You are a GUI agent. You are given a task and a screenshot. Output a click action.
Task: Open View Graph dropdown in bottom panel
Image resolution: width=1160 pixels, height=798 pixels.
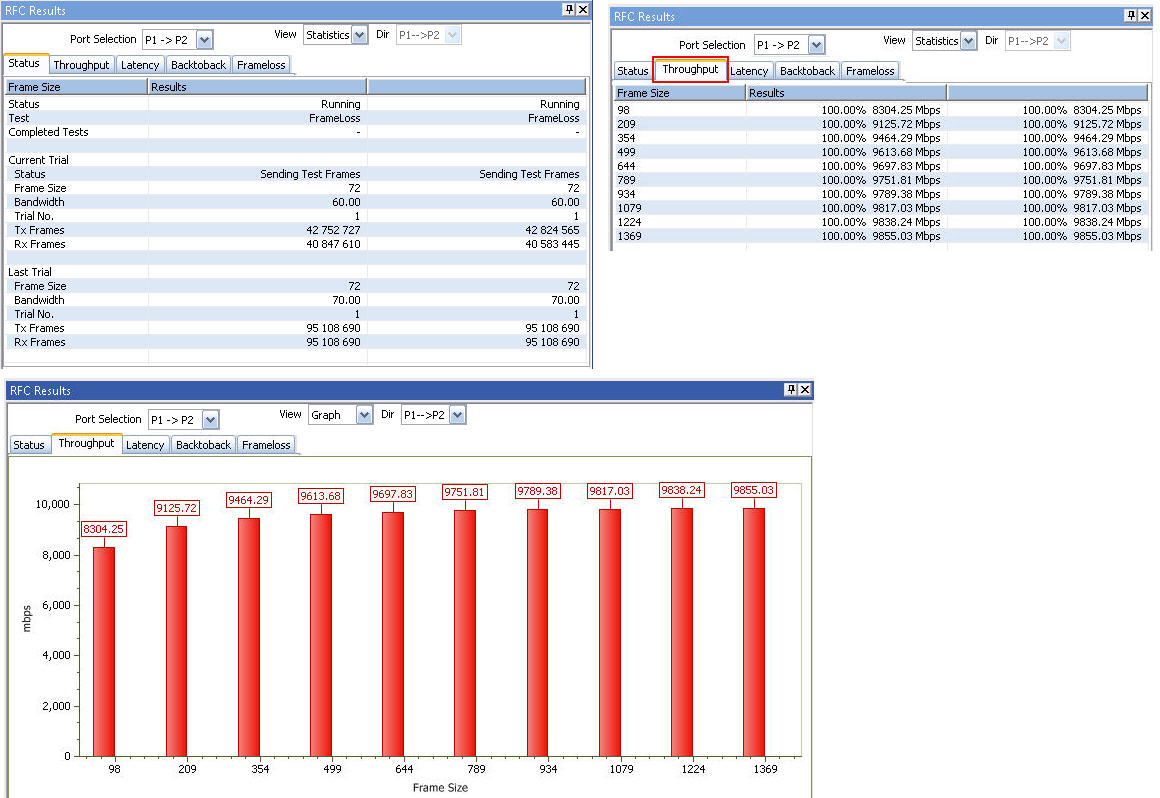364,415
